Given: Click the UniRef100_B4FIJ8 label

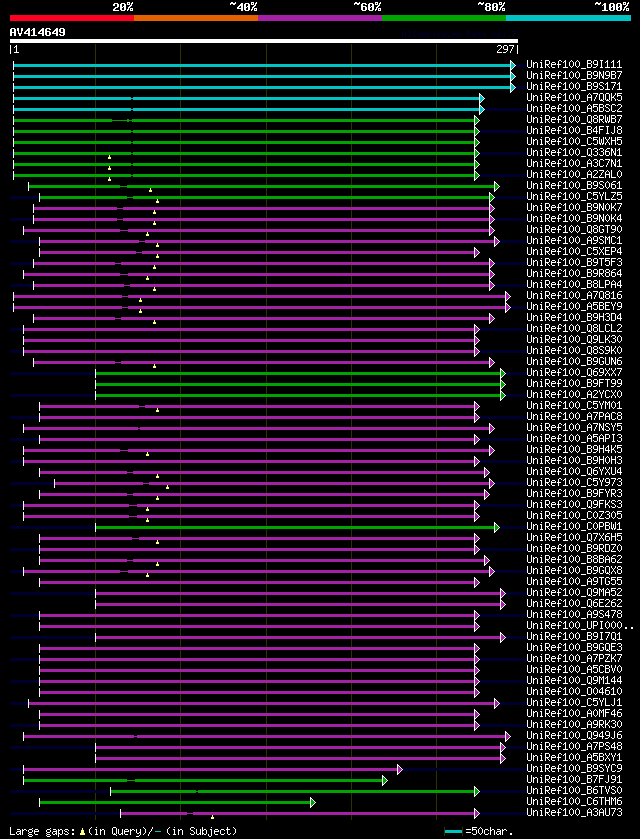Looking at the screenshot, I should click(574, 131).
